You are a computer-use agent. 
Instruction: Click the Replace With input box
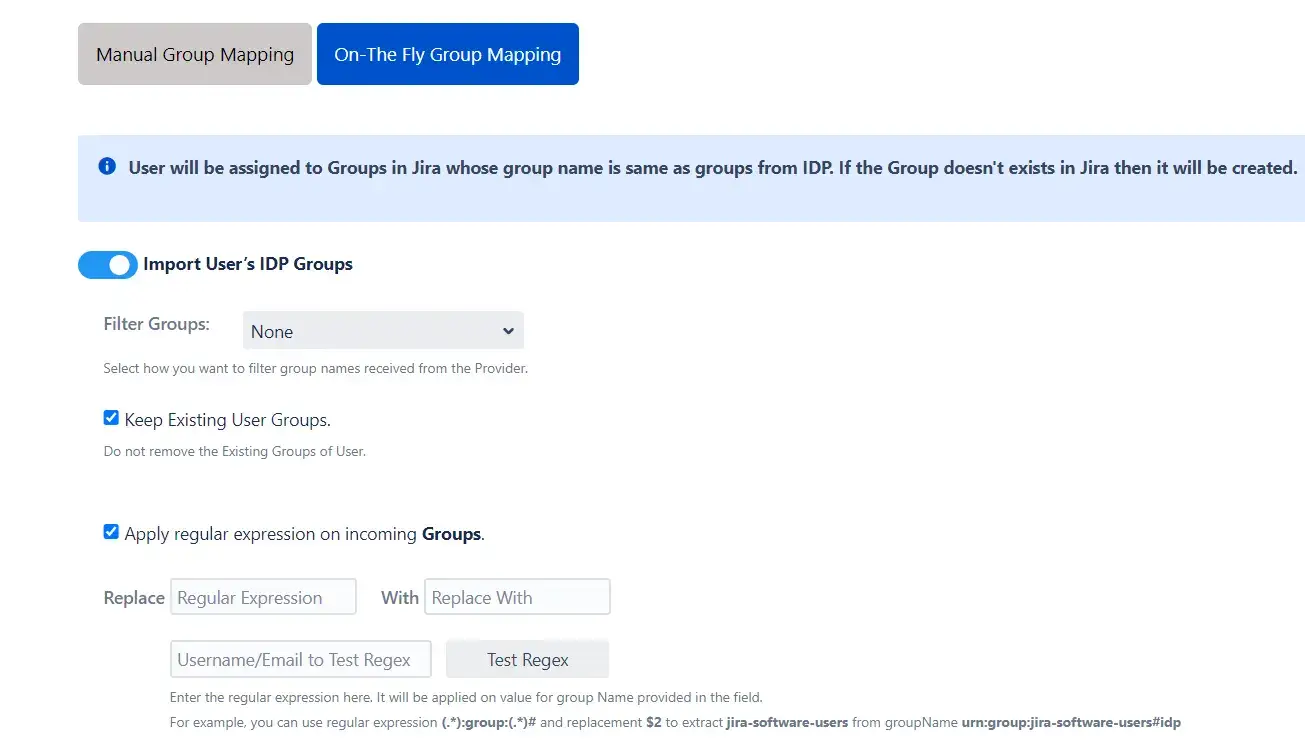pyautogui.click(x=517, y=596)
